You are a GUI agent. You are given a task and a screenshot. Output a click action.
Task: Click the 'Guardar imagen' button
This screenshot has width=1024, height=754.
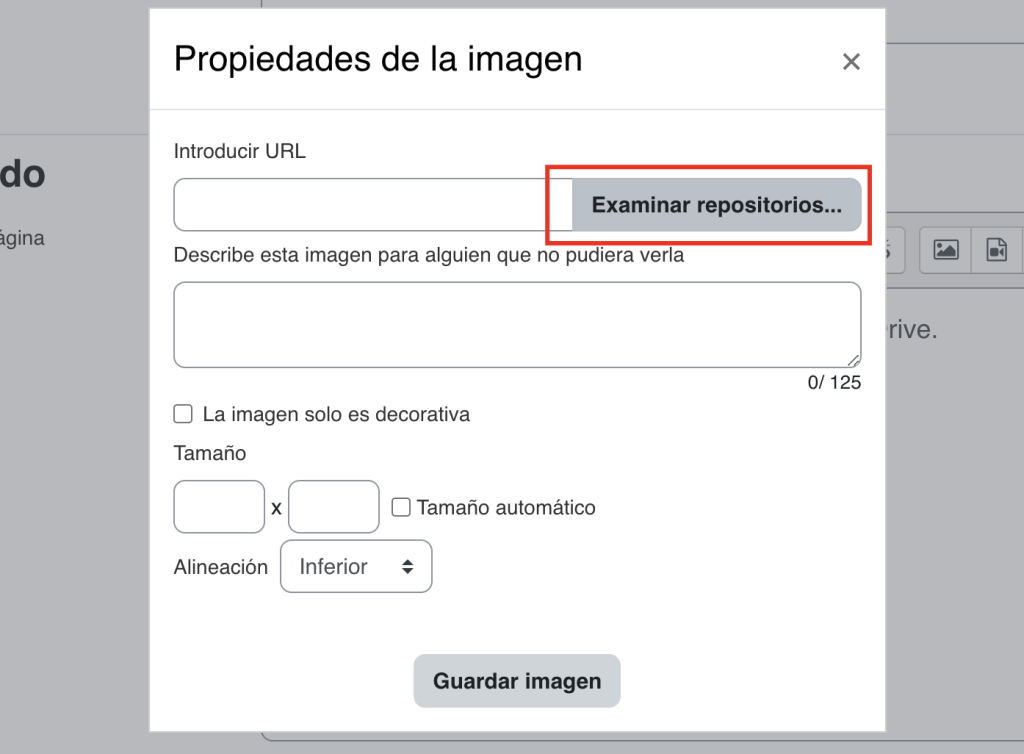pyautogui.click(x=517, y=681)
